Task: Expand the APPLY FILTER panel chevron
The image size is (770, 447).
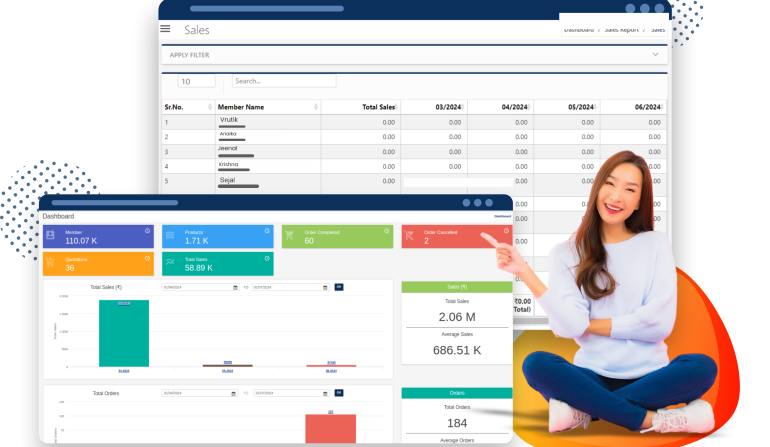Action: pyautogui.click(x=655, y=55)
